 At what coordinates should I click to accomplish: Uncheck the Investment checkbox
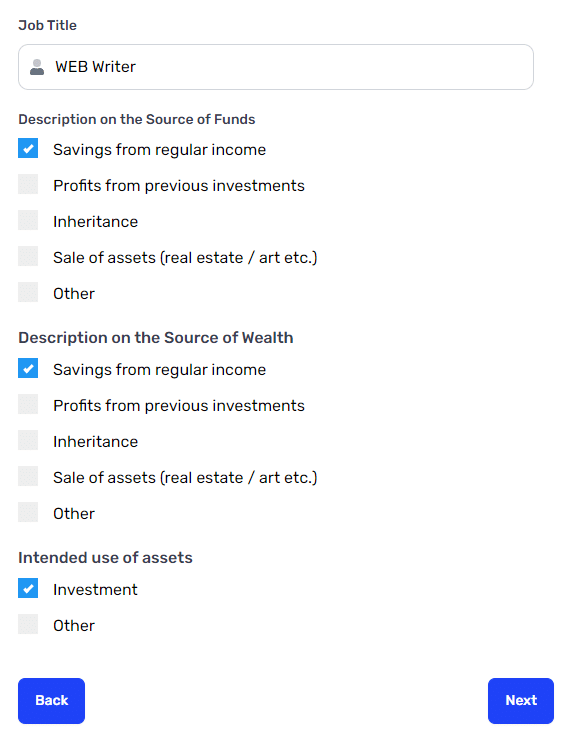(x=28, y=588)
